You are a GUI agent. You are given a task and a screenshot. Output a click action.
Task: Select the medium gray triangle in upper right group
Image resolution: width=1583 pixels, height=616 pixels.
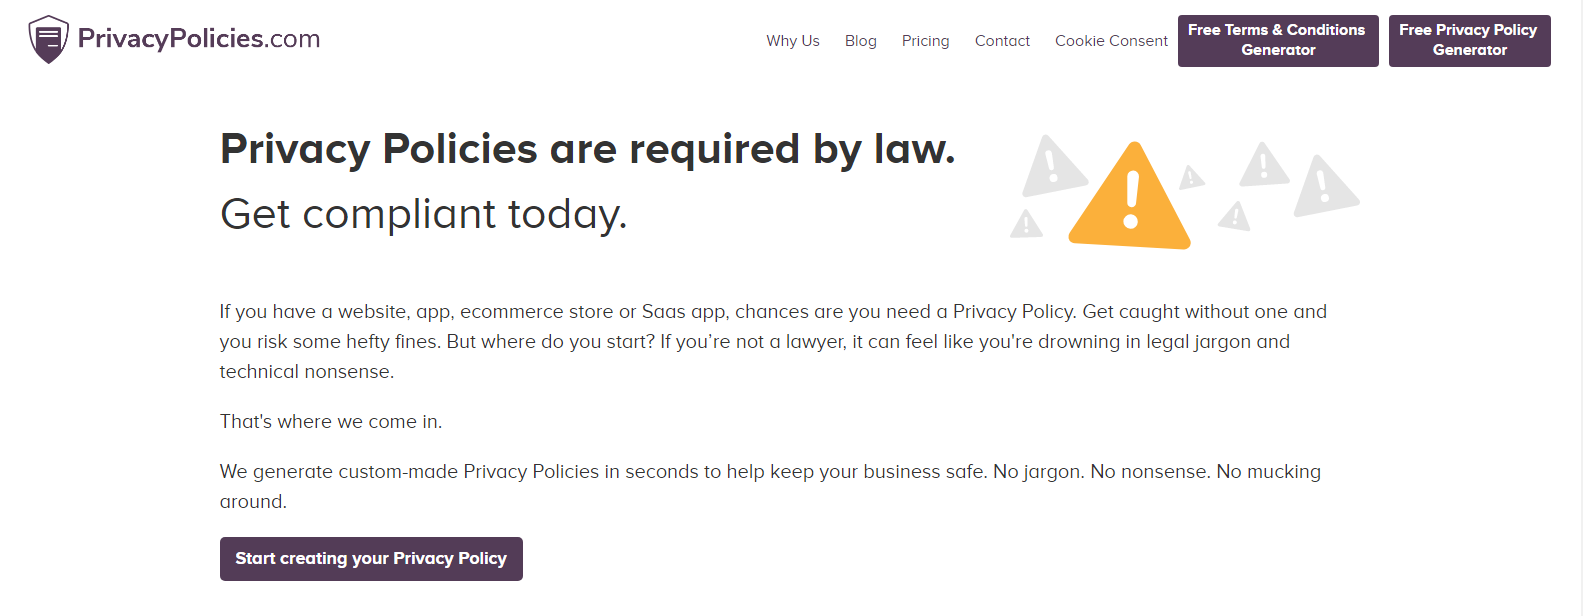(1264, 165)
